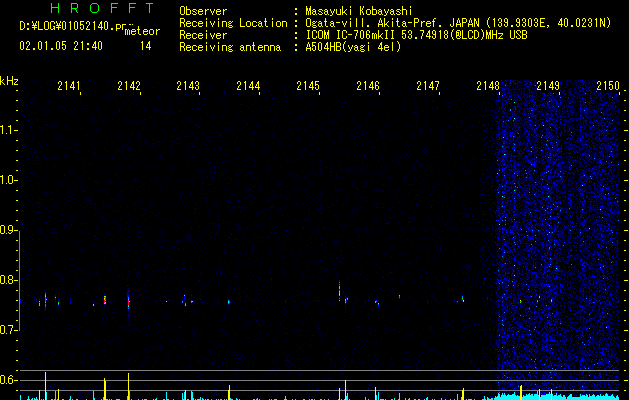Click the 2147 time marker
The image size is (629, 400).
click(x=428, y=85)
